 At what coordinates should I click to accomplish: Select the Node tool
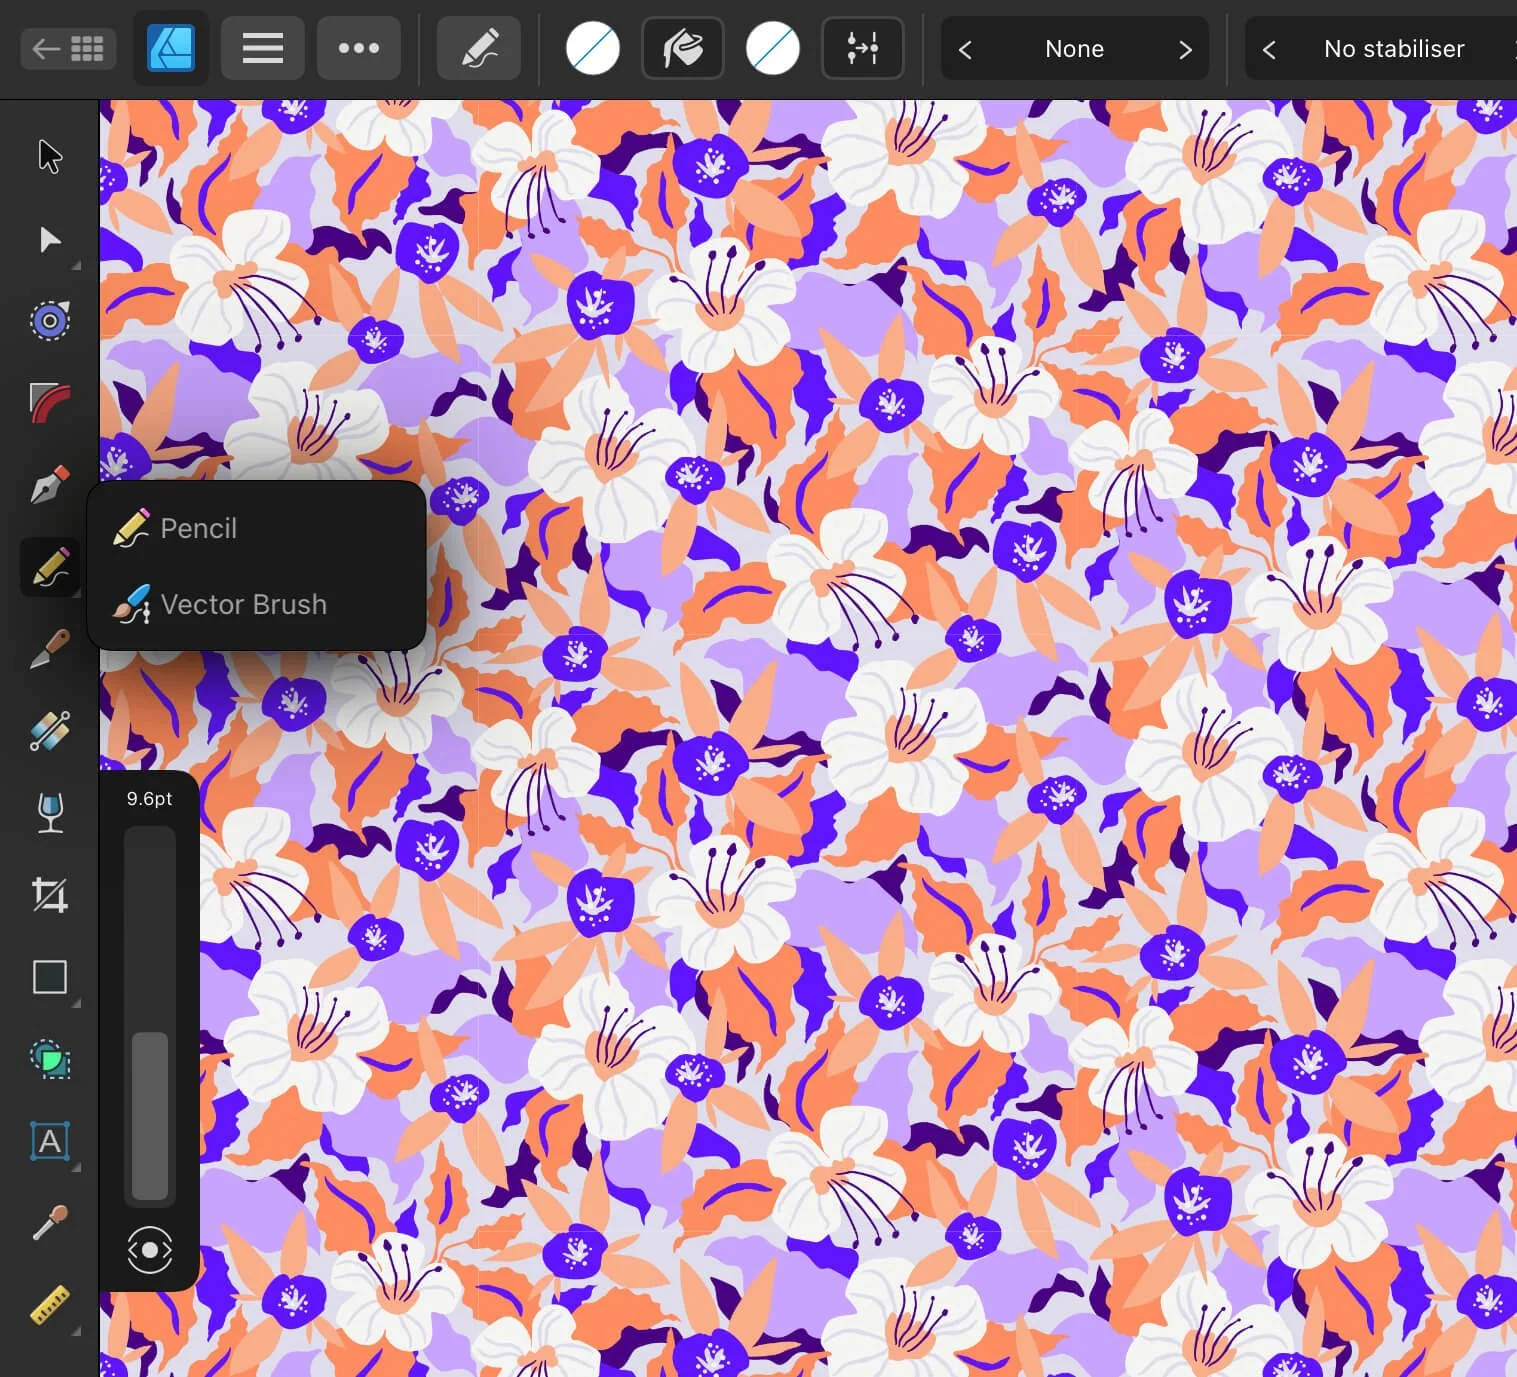point(49,240)
